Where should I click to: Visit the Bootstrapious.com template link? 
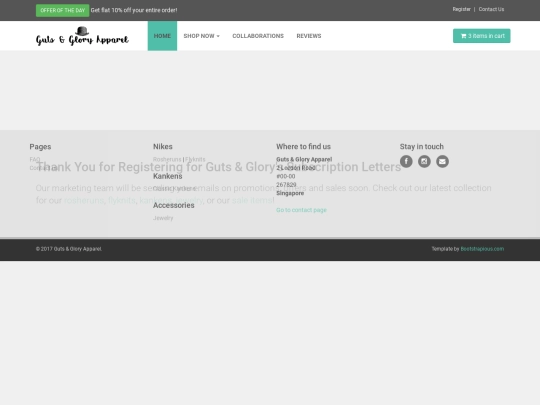click(x=482, y=249)
